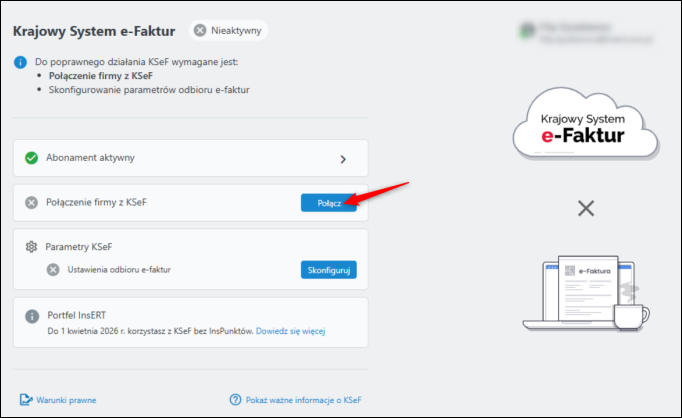Click the green check icon by Abonament aktywny
The image size is (682, 418).
tap(31, 158)
